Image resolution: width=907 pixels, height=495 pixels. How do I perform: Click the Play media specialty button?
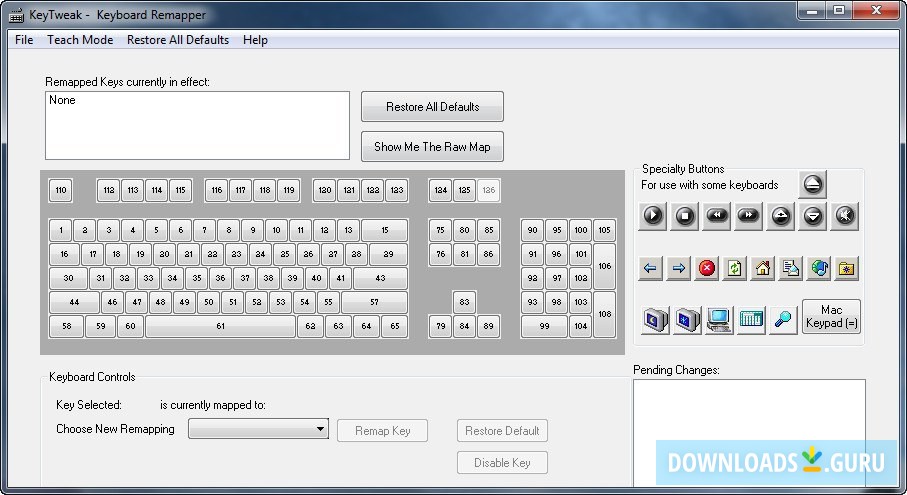click(x=652, y=216)
